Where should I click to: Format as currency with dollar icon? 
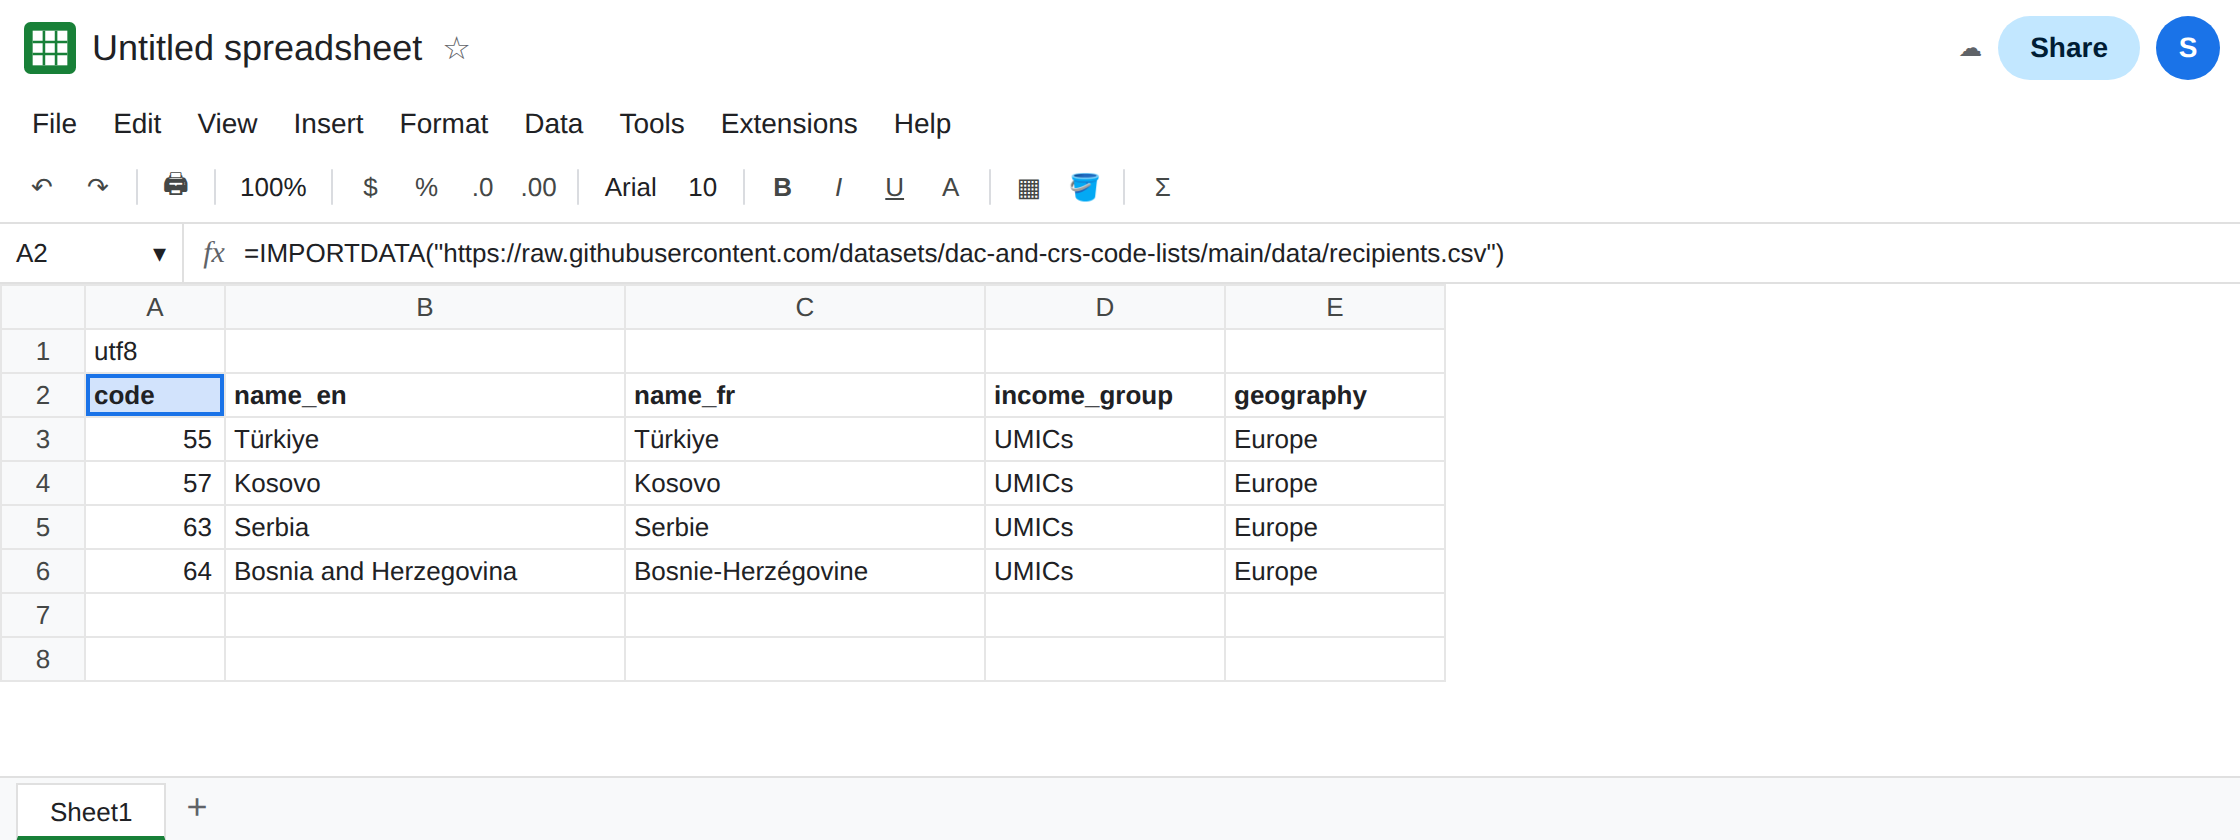point(370,187)
